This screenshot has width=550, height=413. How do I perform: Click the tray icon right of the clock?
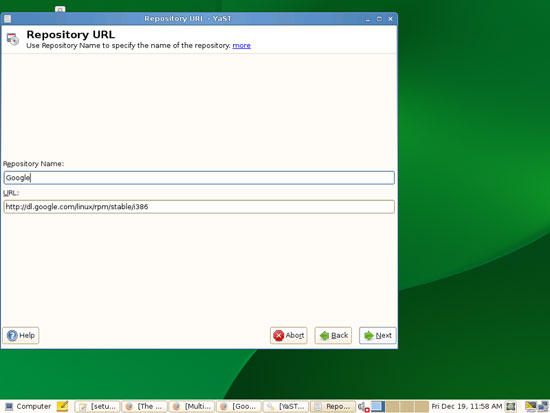pos(511,406)
